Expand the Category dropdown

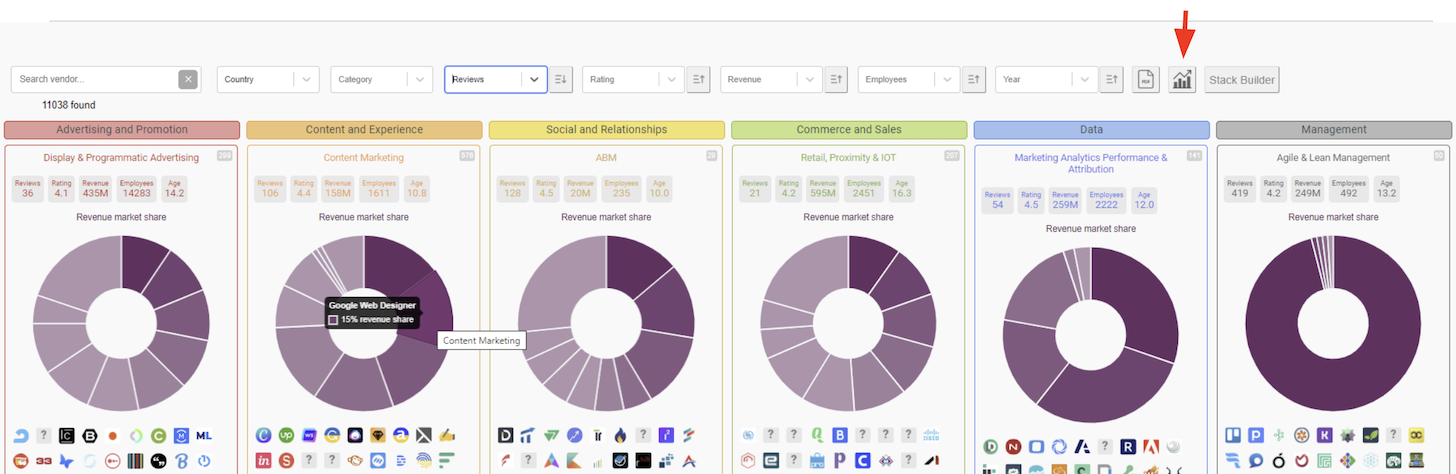point(381,80)
